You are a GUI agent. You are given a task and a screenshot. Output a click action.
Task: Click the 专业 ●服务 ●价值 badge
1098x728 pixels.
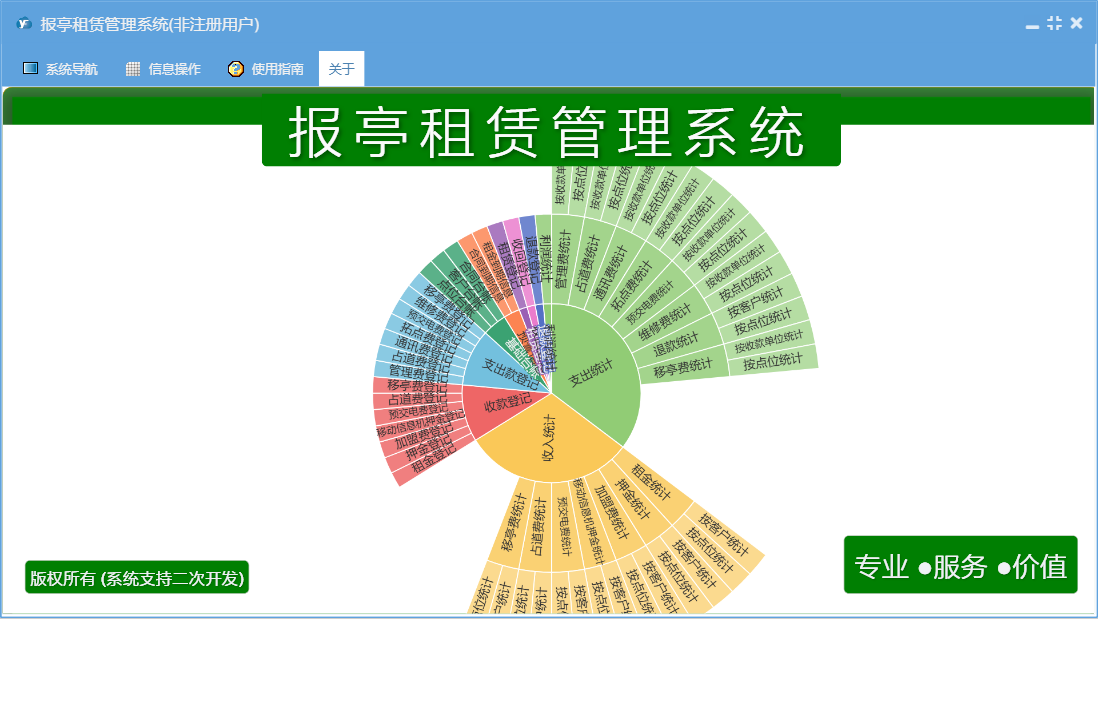click(x=961, y=565)
